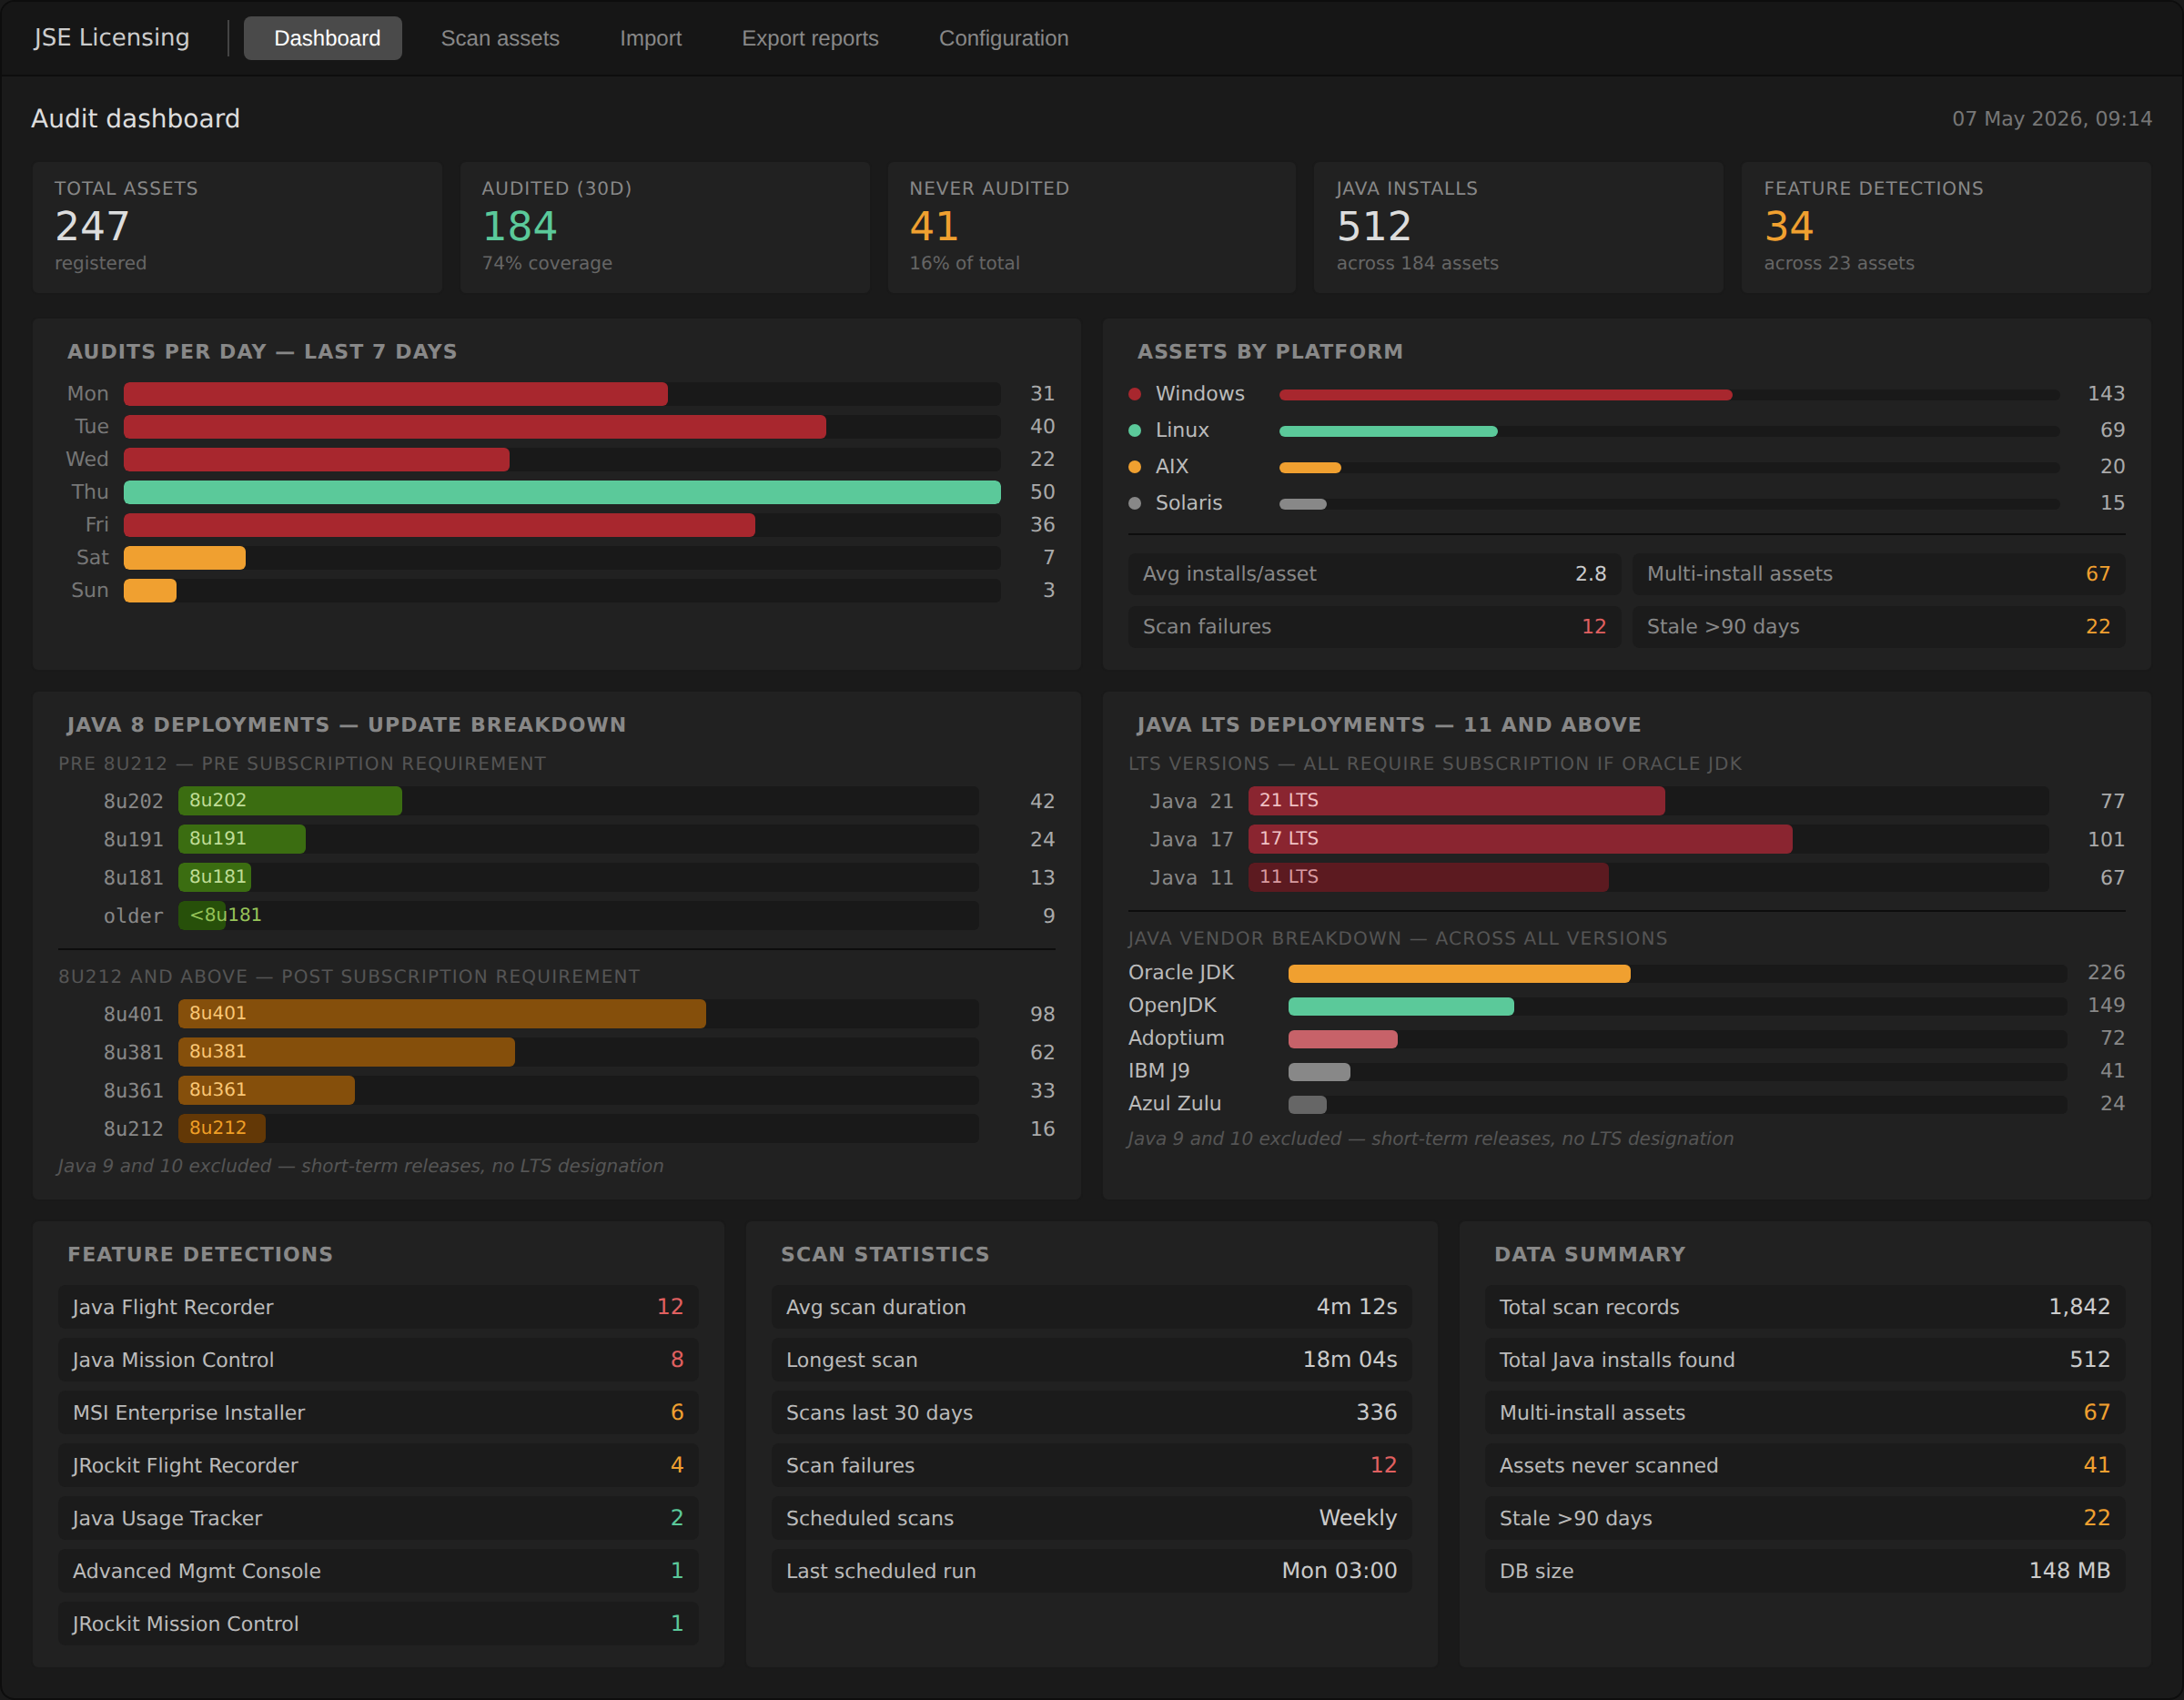The height and width of the screenshot is (1700, 2184).
Task: Open the Dashboard tab
Action: 323,38
